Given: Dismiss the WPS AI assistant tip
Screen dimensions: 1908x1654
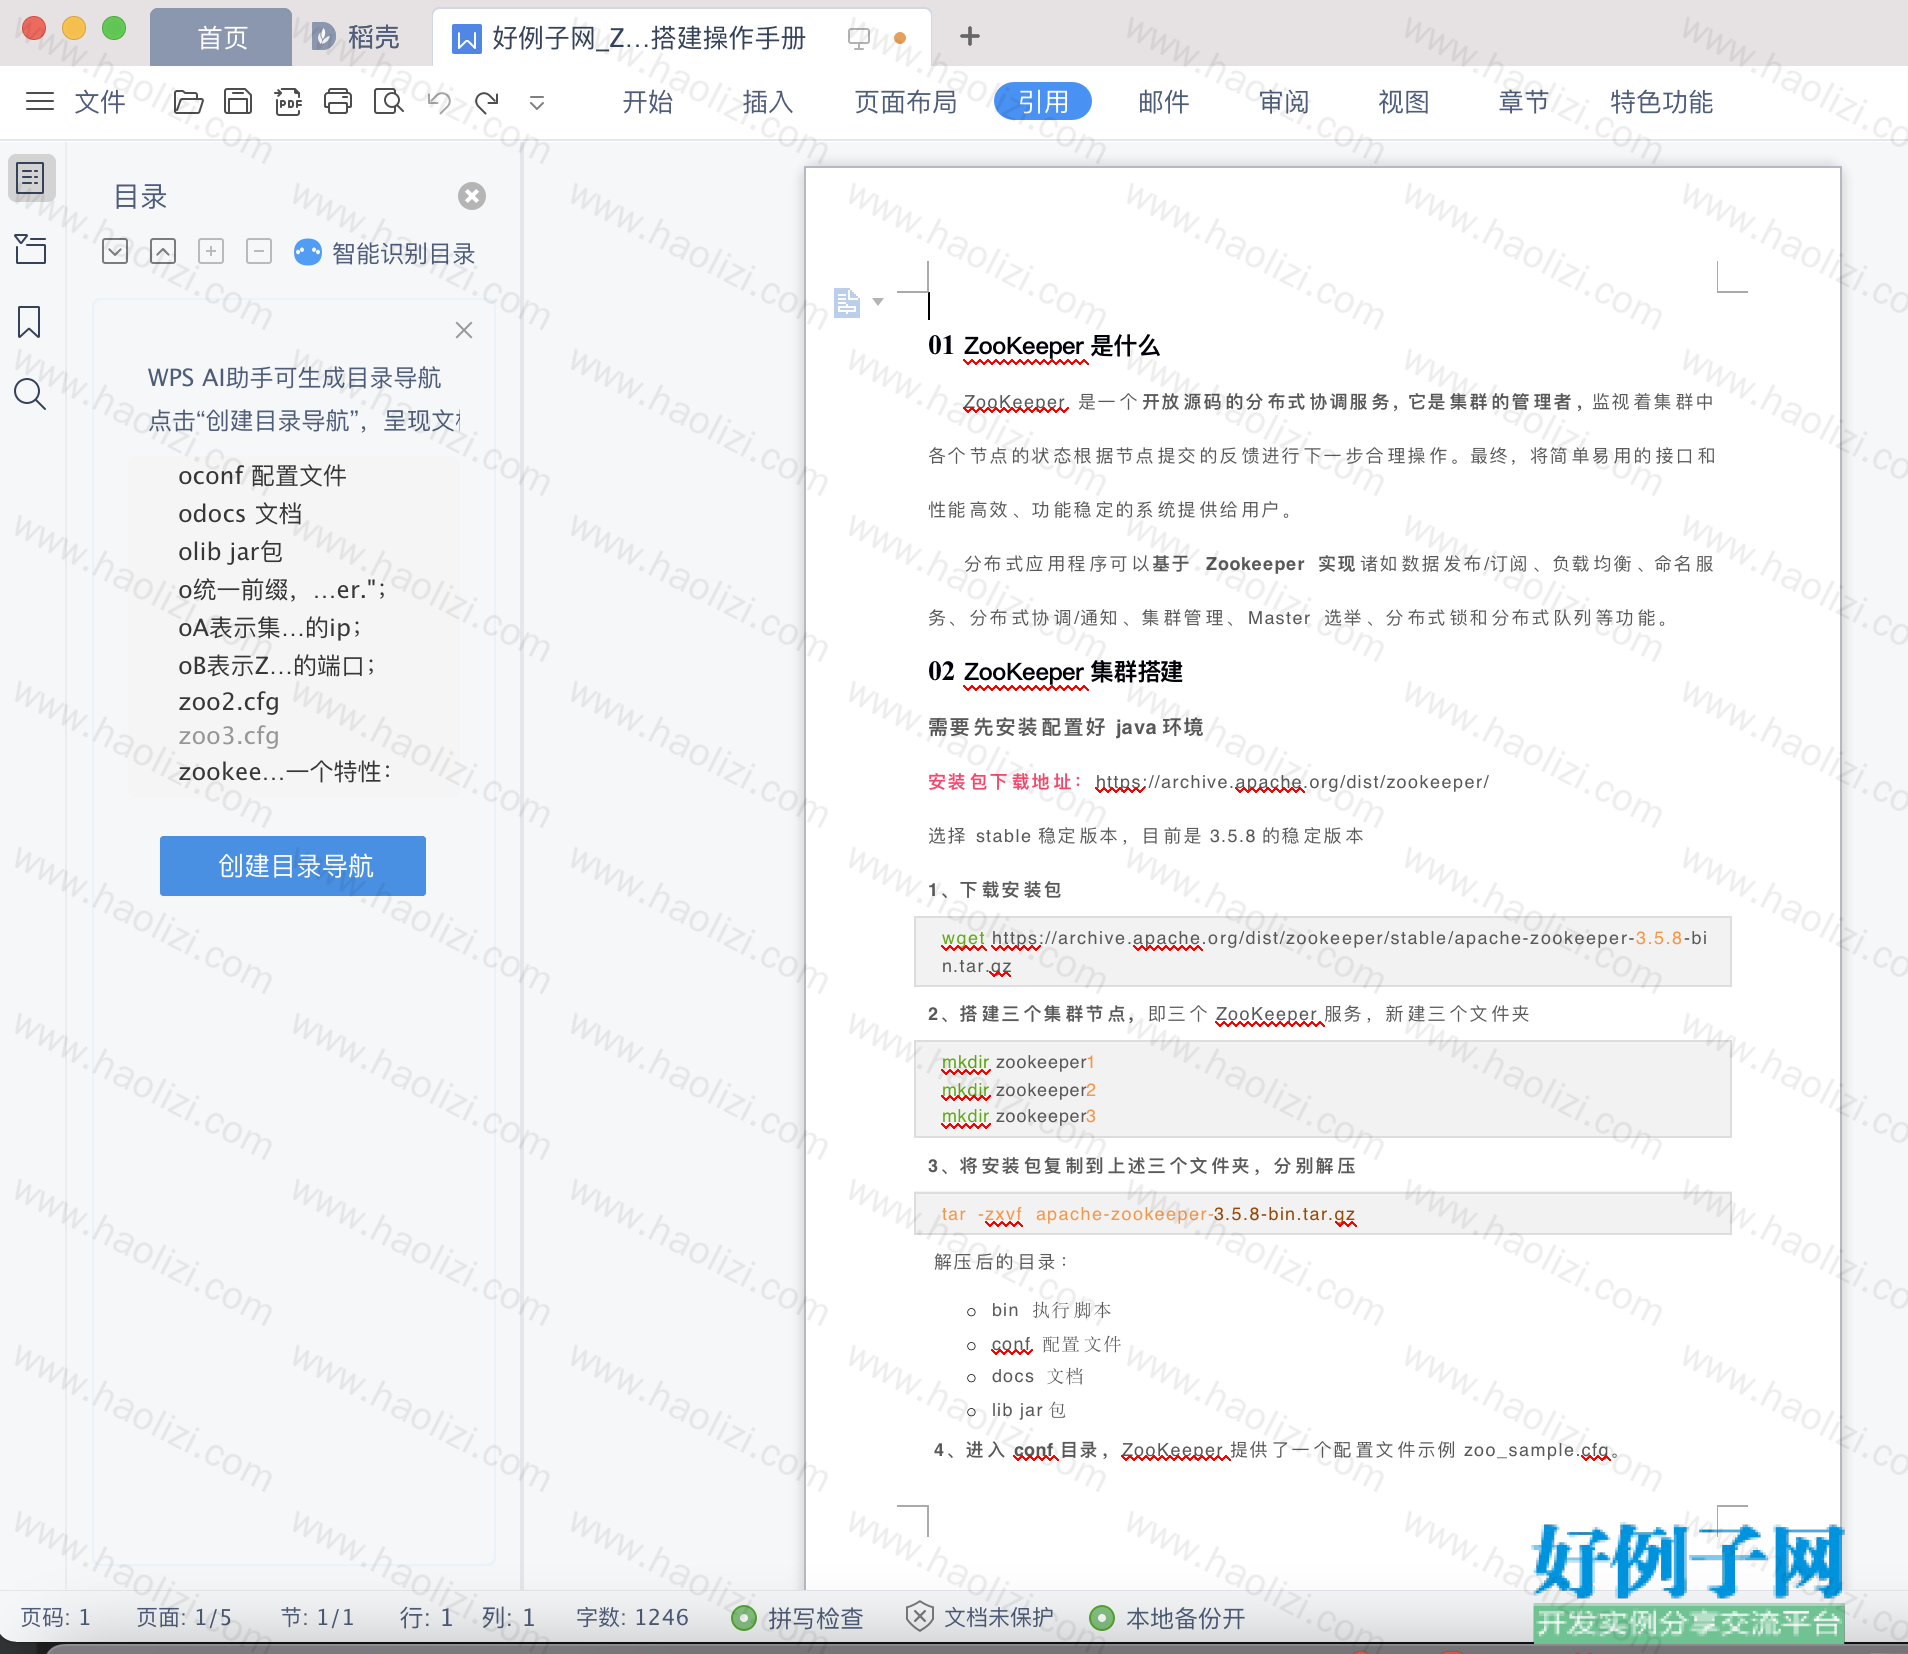Looking at the screenshot, I should (464, 330).
